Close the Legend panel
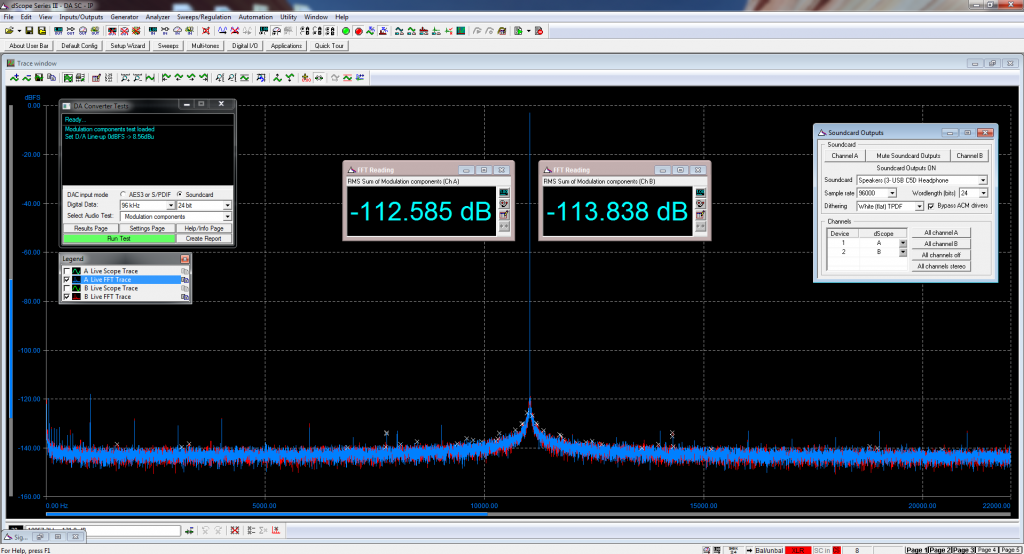This screenshot has width=1024, height=554. pos(185,259)
